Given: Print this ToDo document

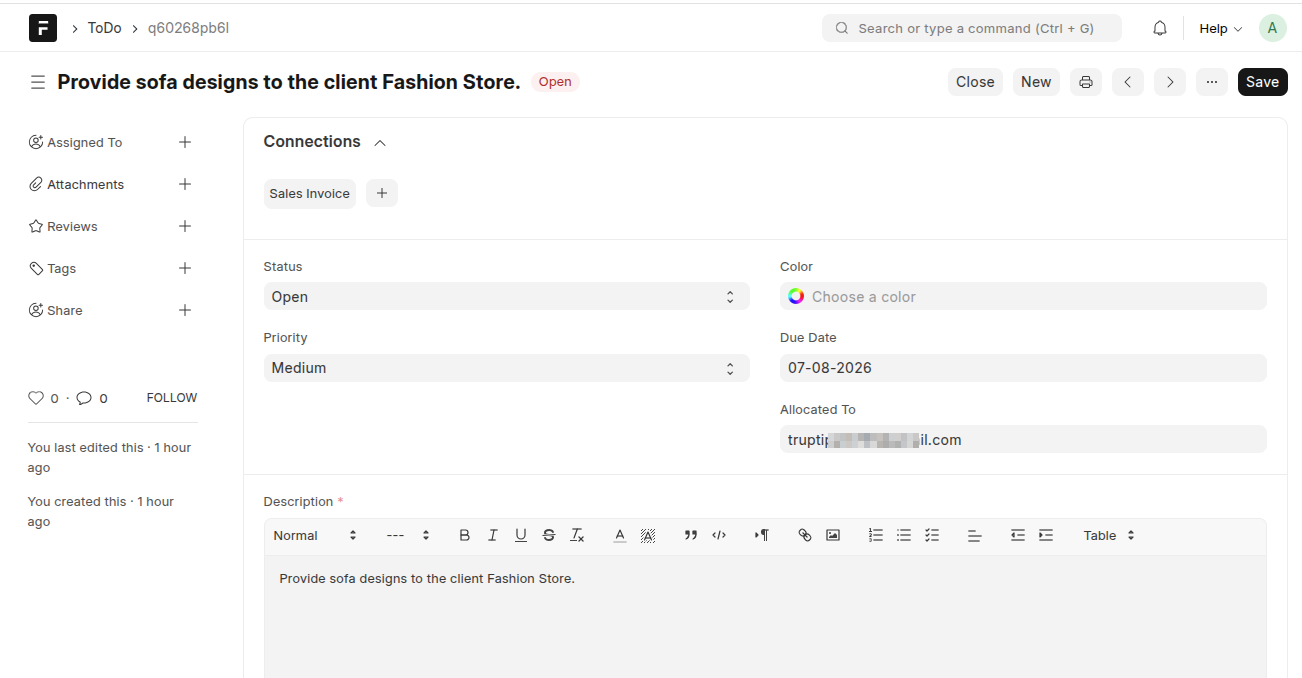Looking at the screenshot, I should (1086, 82).
